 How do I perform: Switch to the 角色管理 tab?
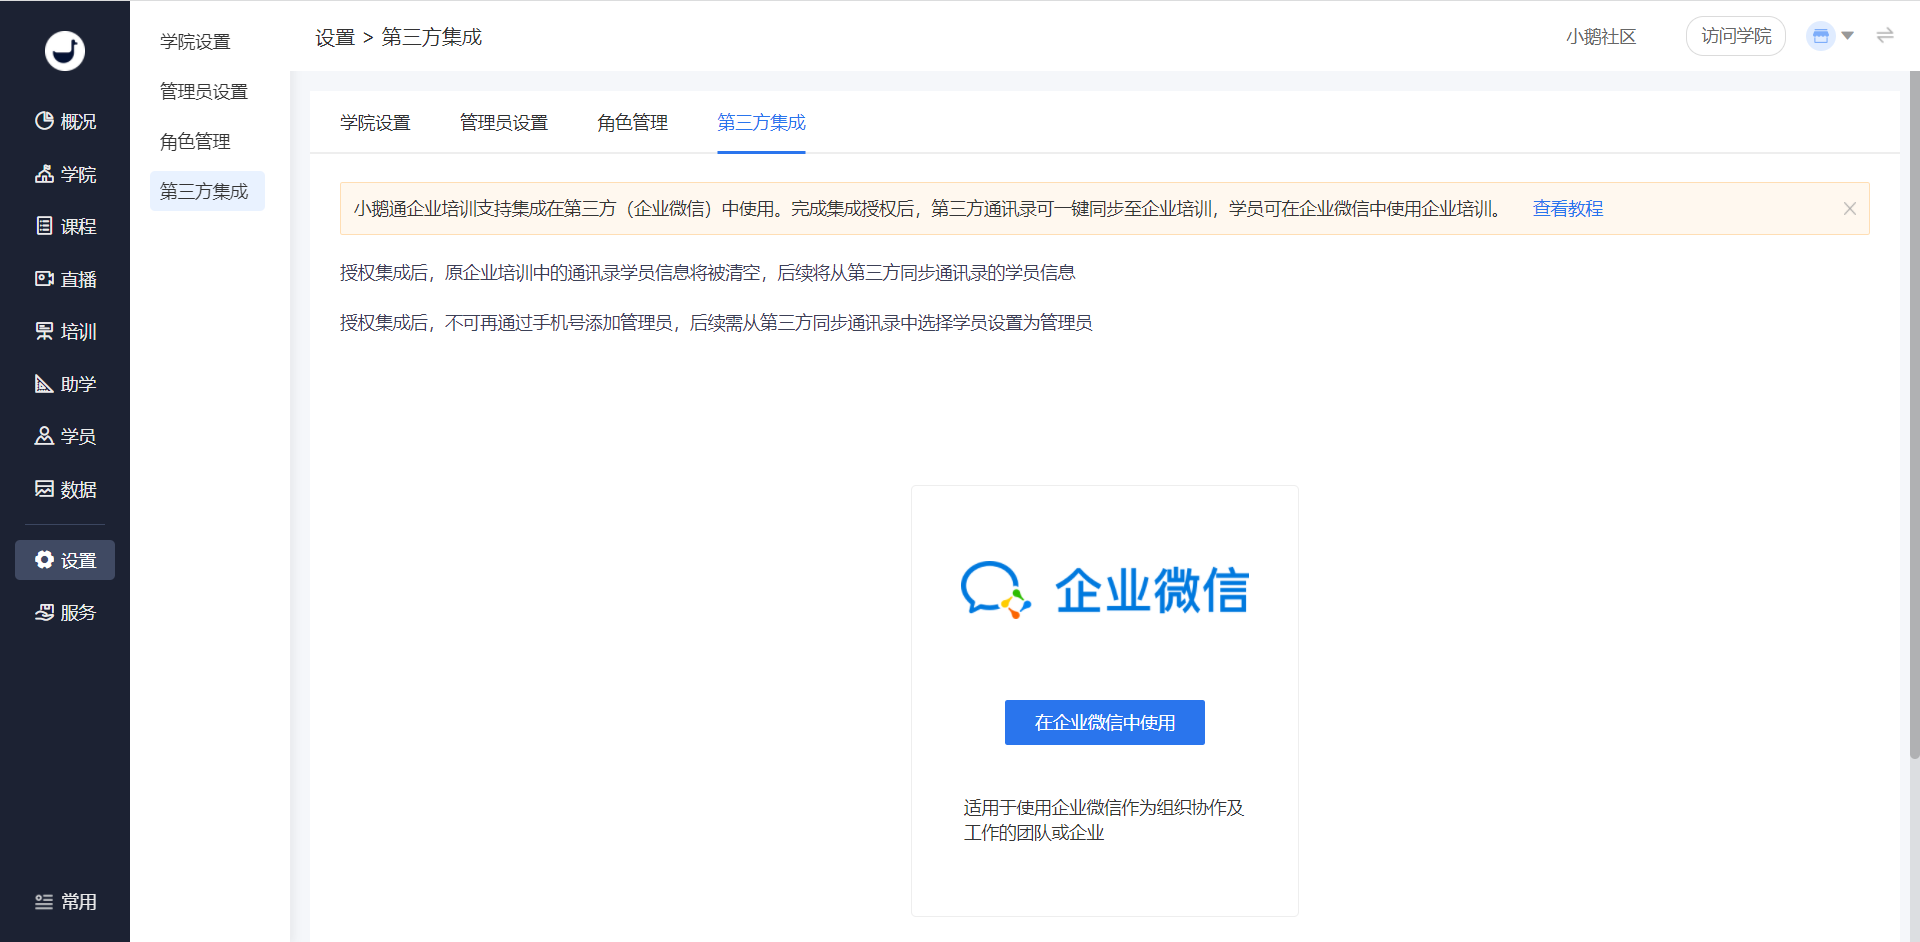coord(633,123)
